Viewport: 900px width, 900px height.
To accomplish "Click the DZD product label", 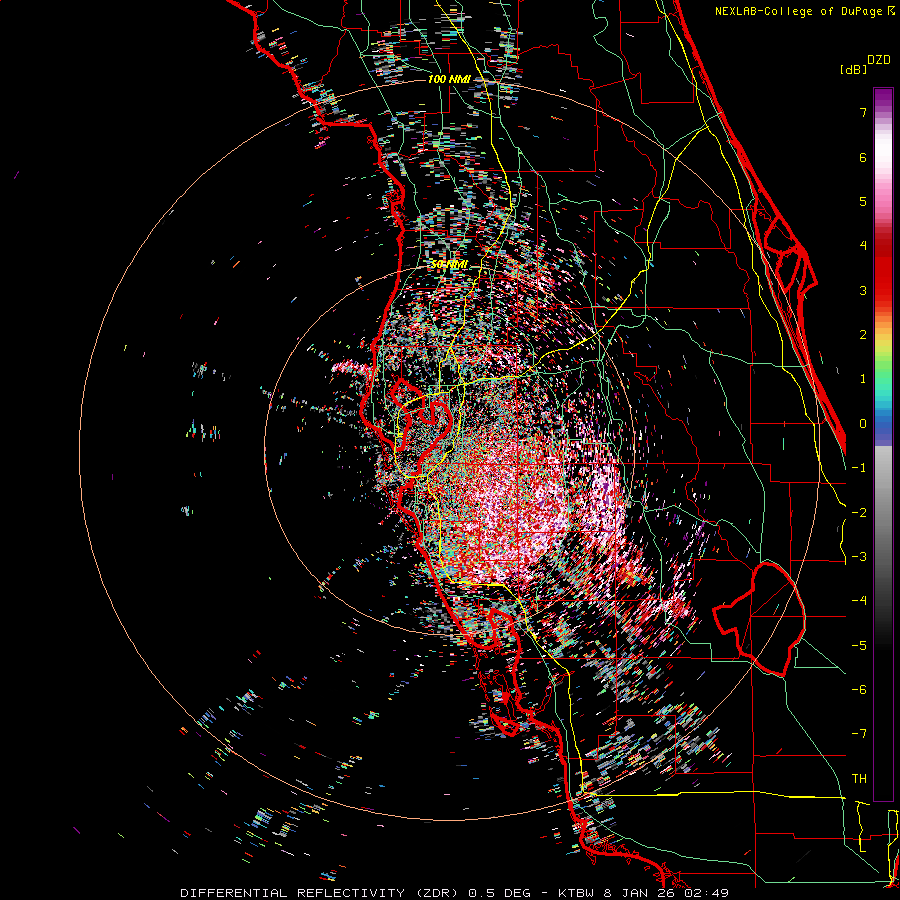I will coord(879,60).
